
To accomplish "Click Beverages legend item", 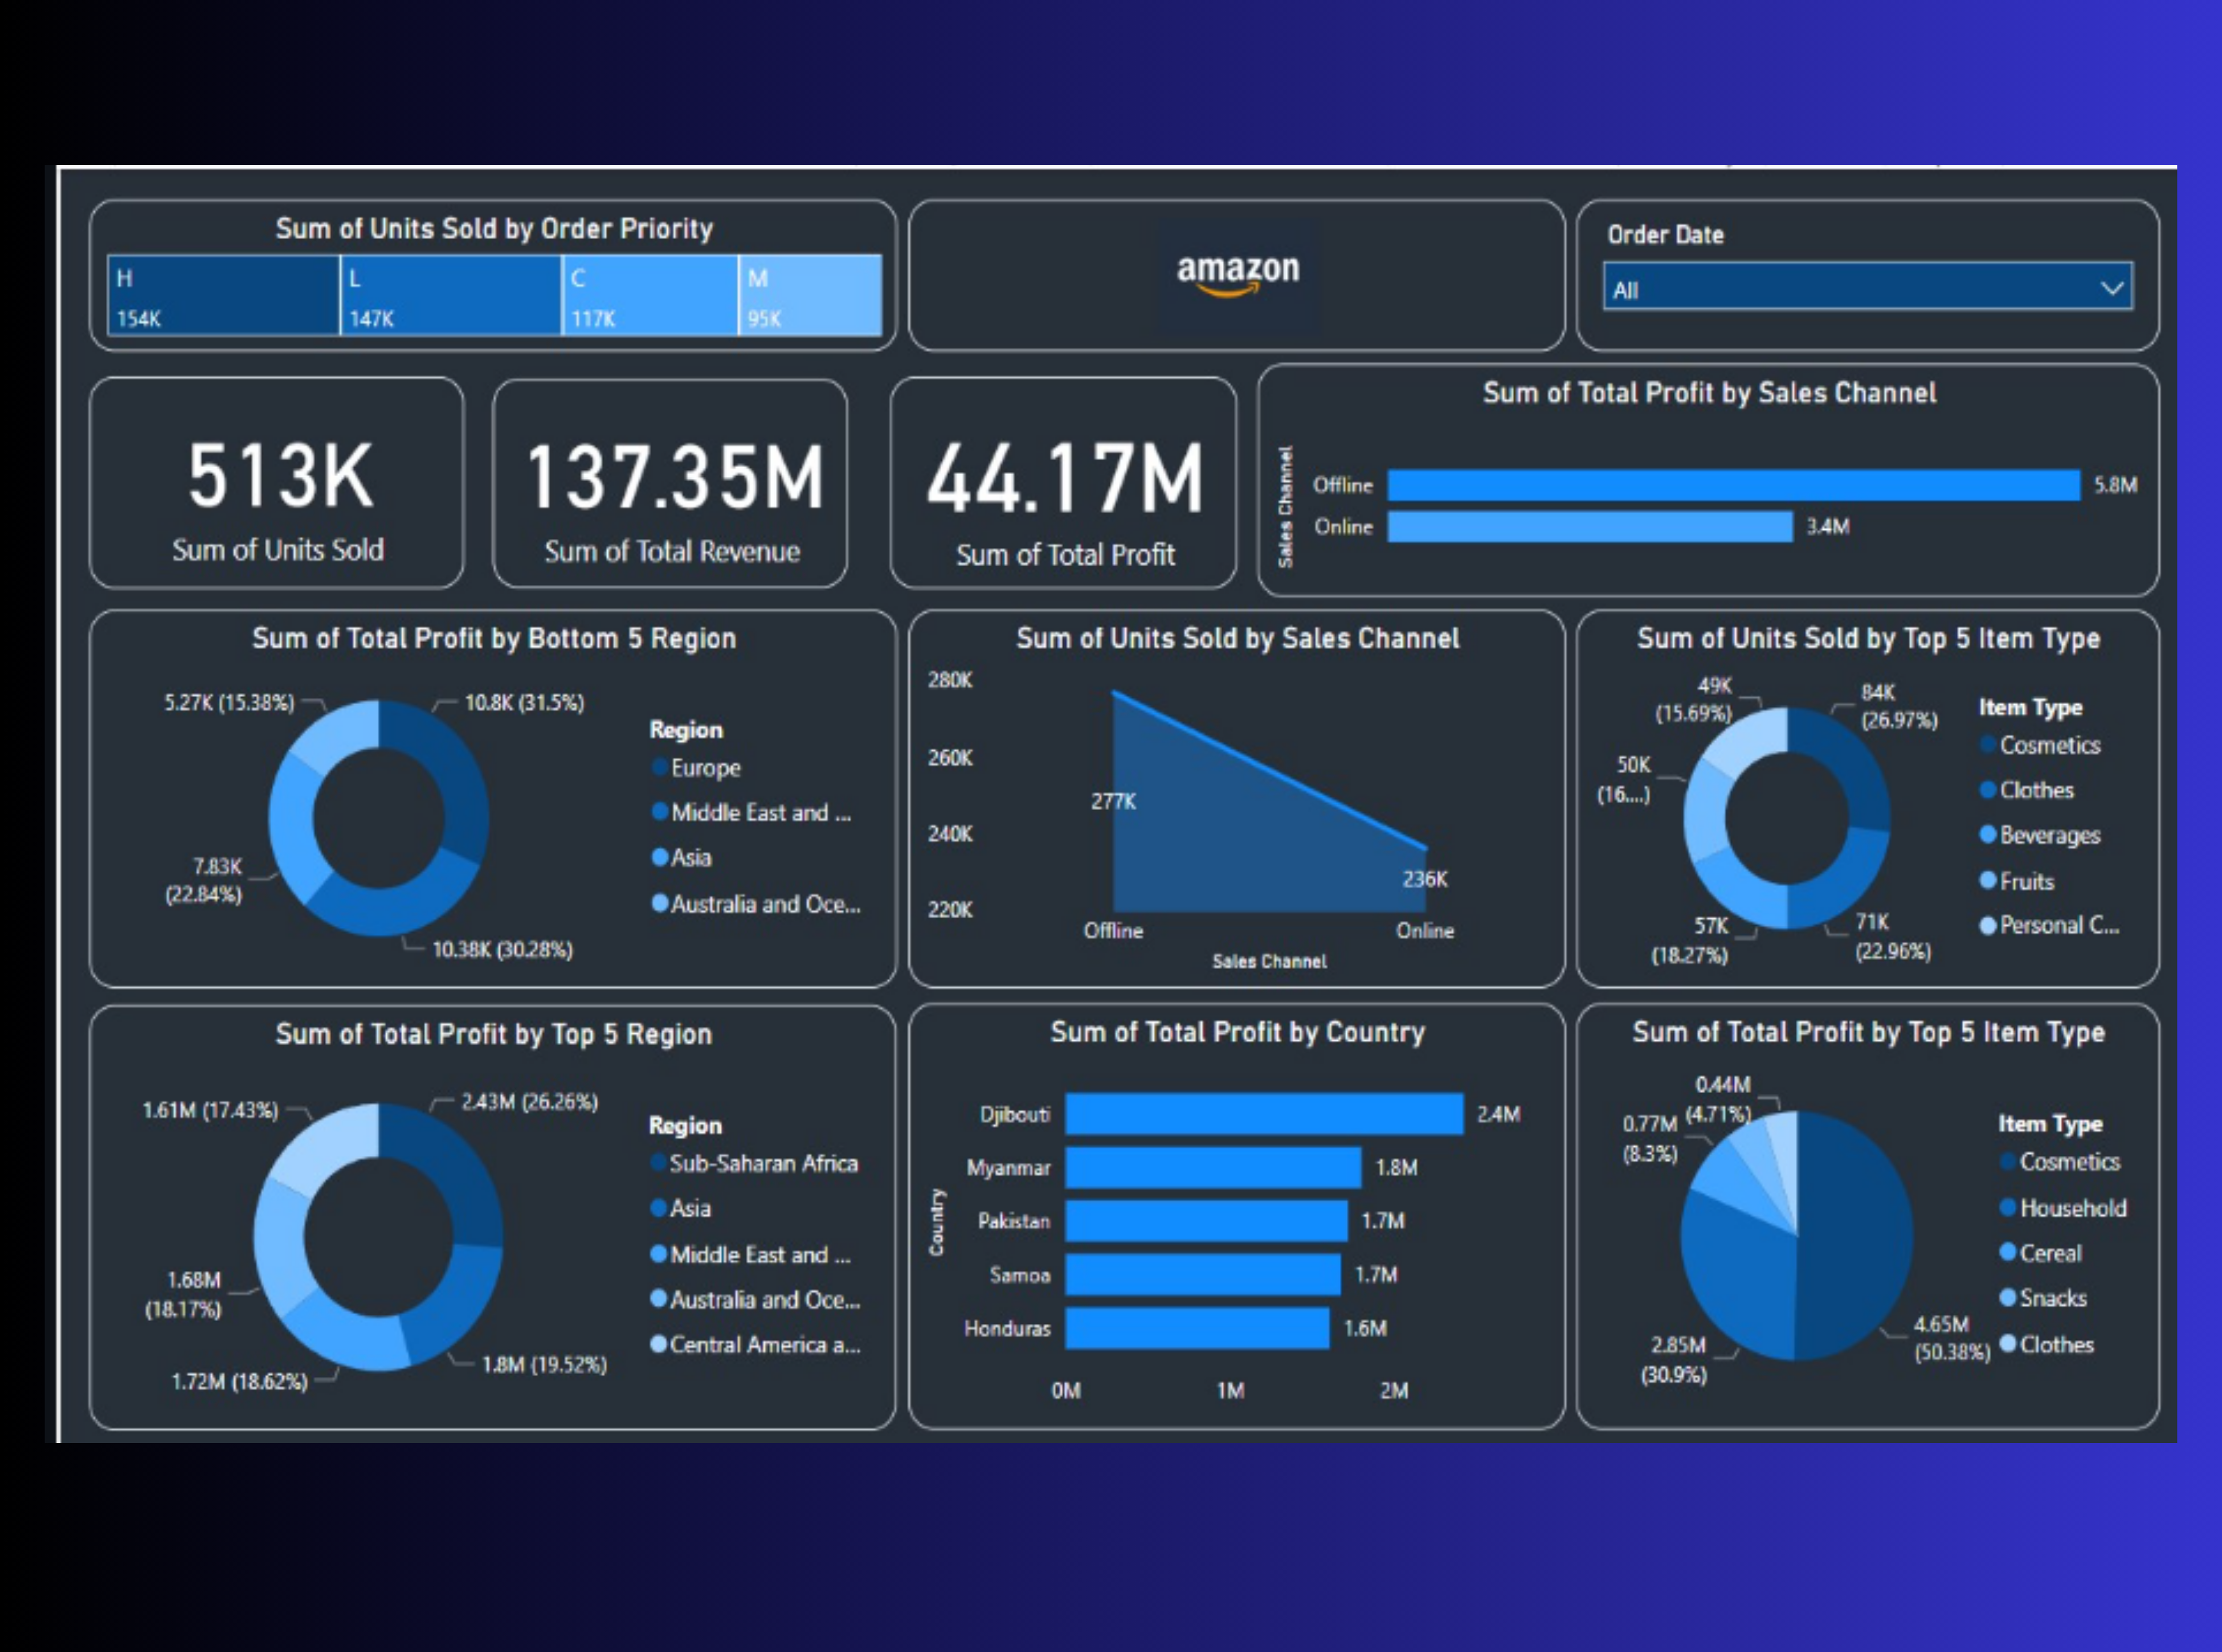I will pos(2040,835).
